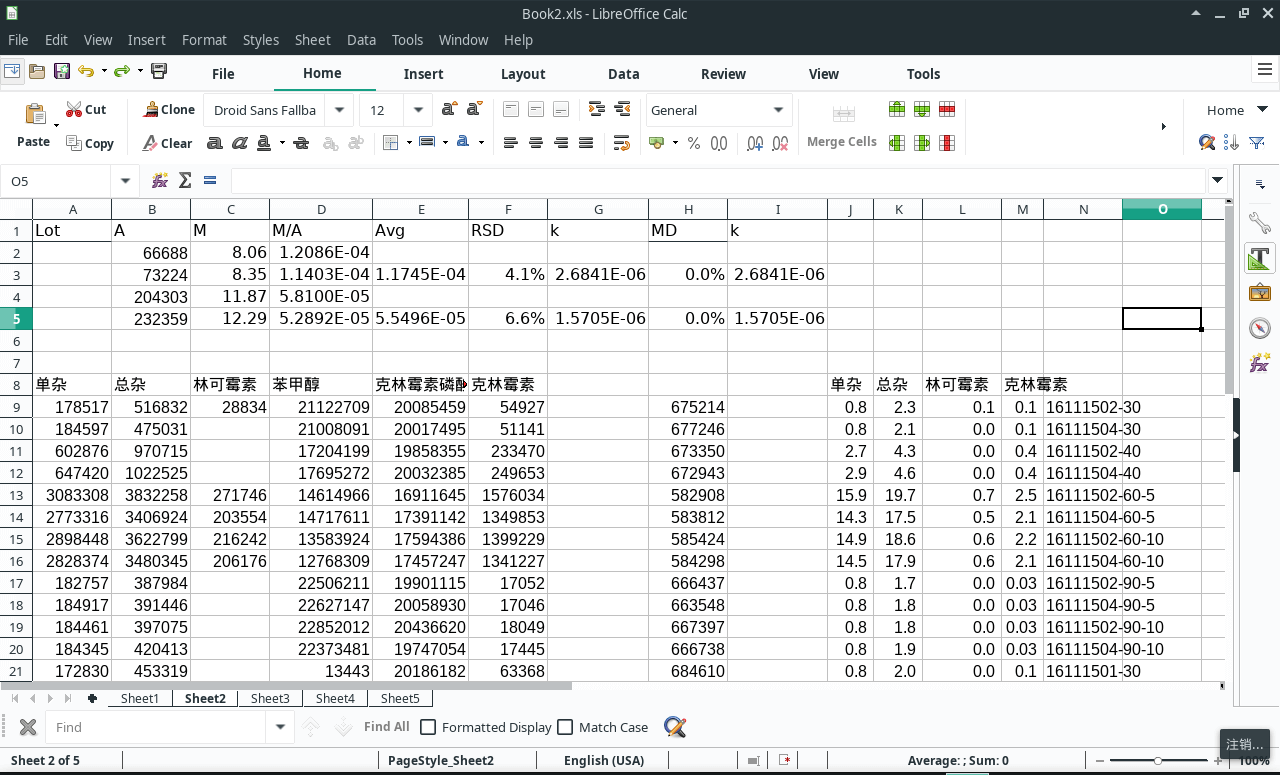This screenshot has width=1280, height=775.
Task: Expand the Name Box dropdown arrow
Action: 125,181
